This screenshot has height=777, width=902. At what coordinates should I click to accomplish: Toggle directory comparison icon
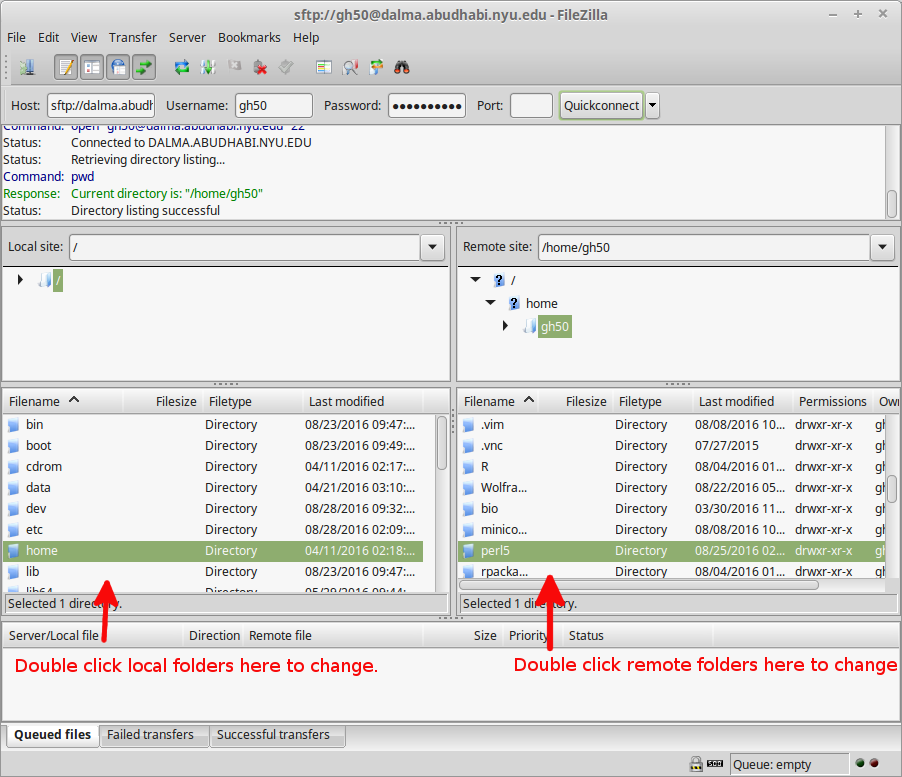(350, 68)
